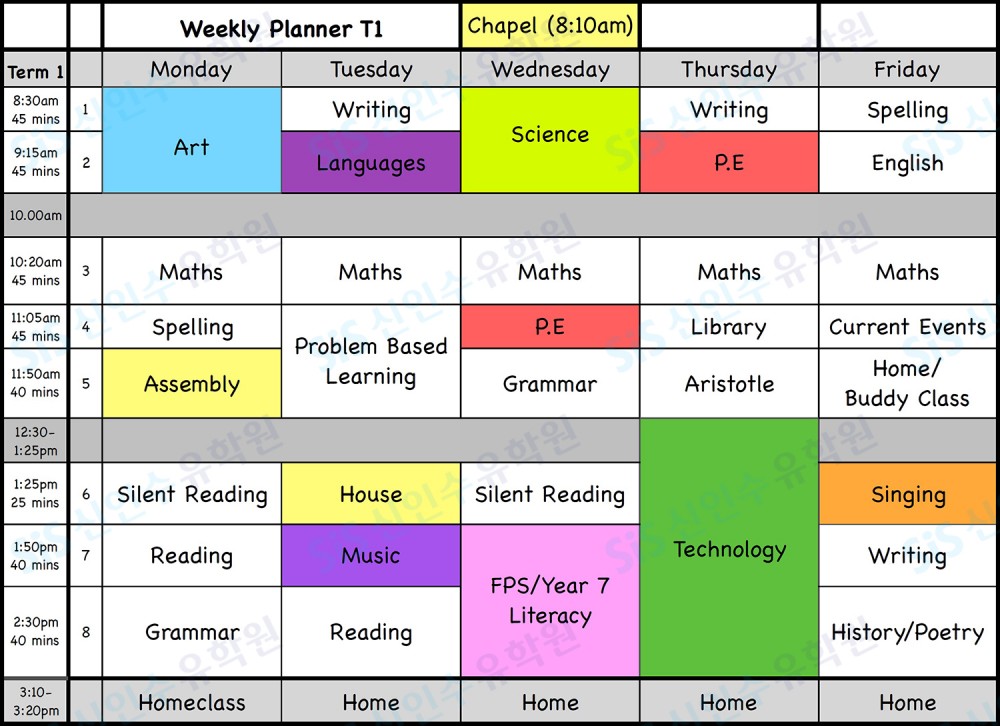Viewport: 1000px width, 726px height.
Task: Select the Problem Based Learning cell
Action: tap(371, 361)
